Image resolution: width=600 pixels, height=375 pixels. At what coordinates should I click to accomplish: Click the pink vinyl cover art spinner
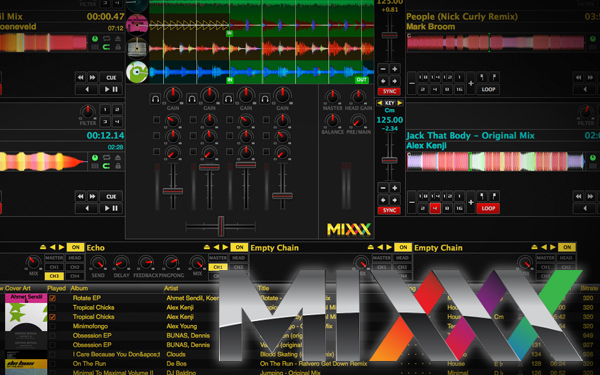point(137,25)
